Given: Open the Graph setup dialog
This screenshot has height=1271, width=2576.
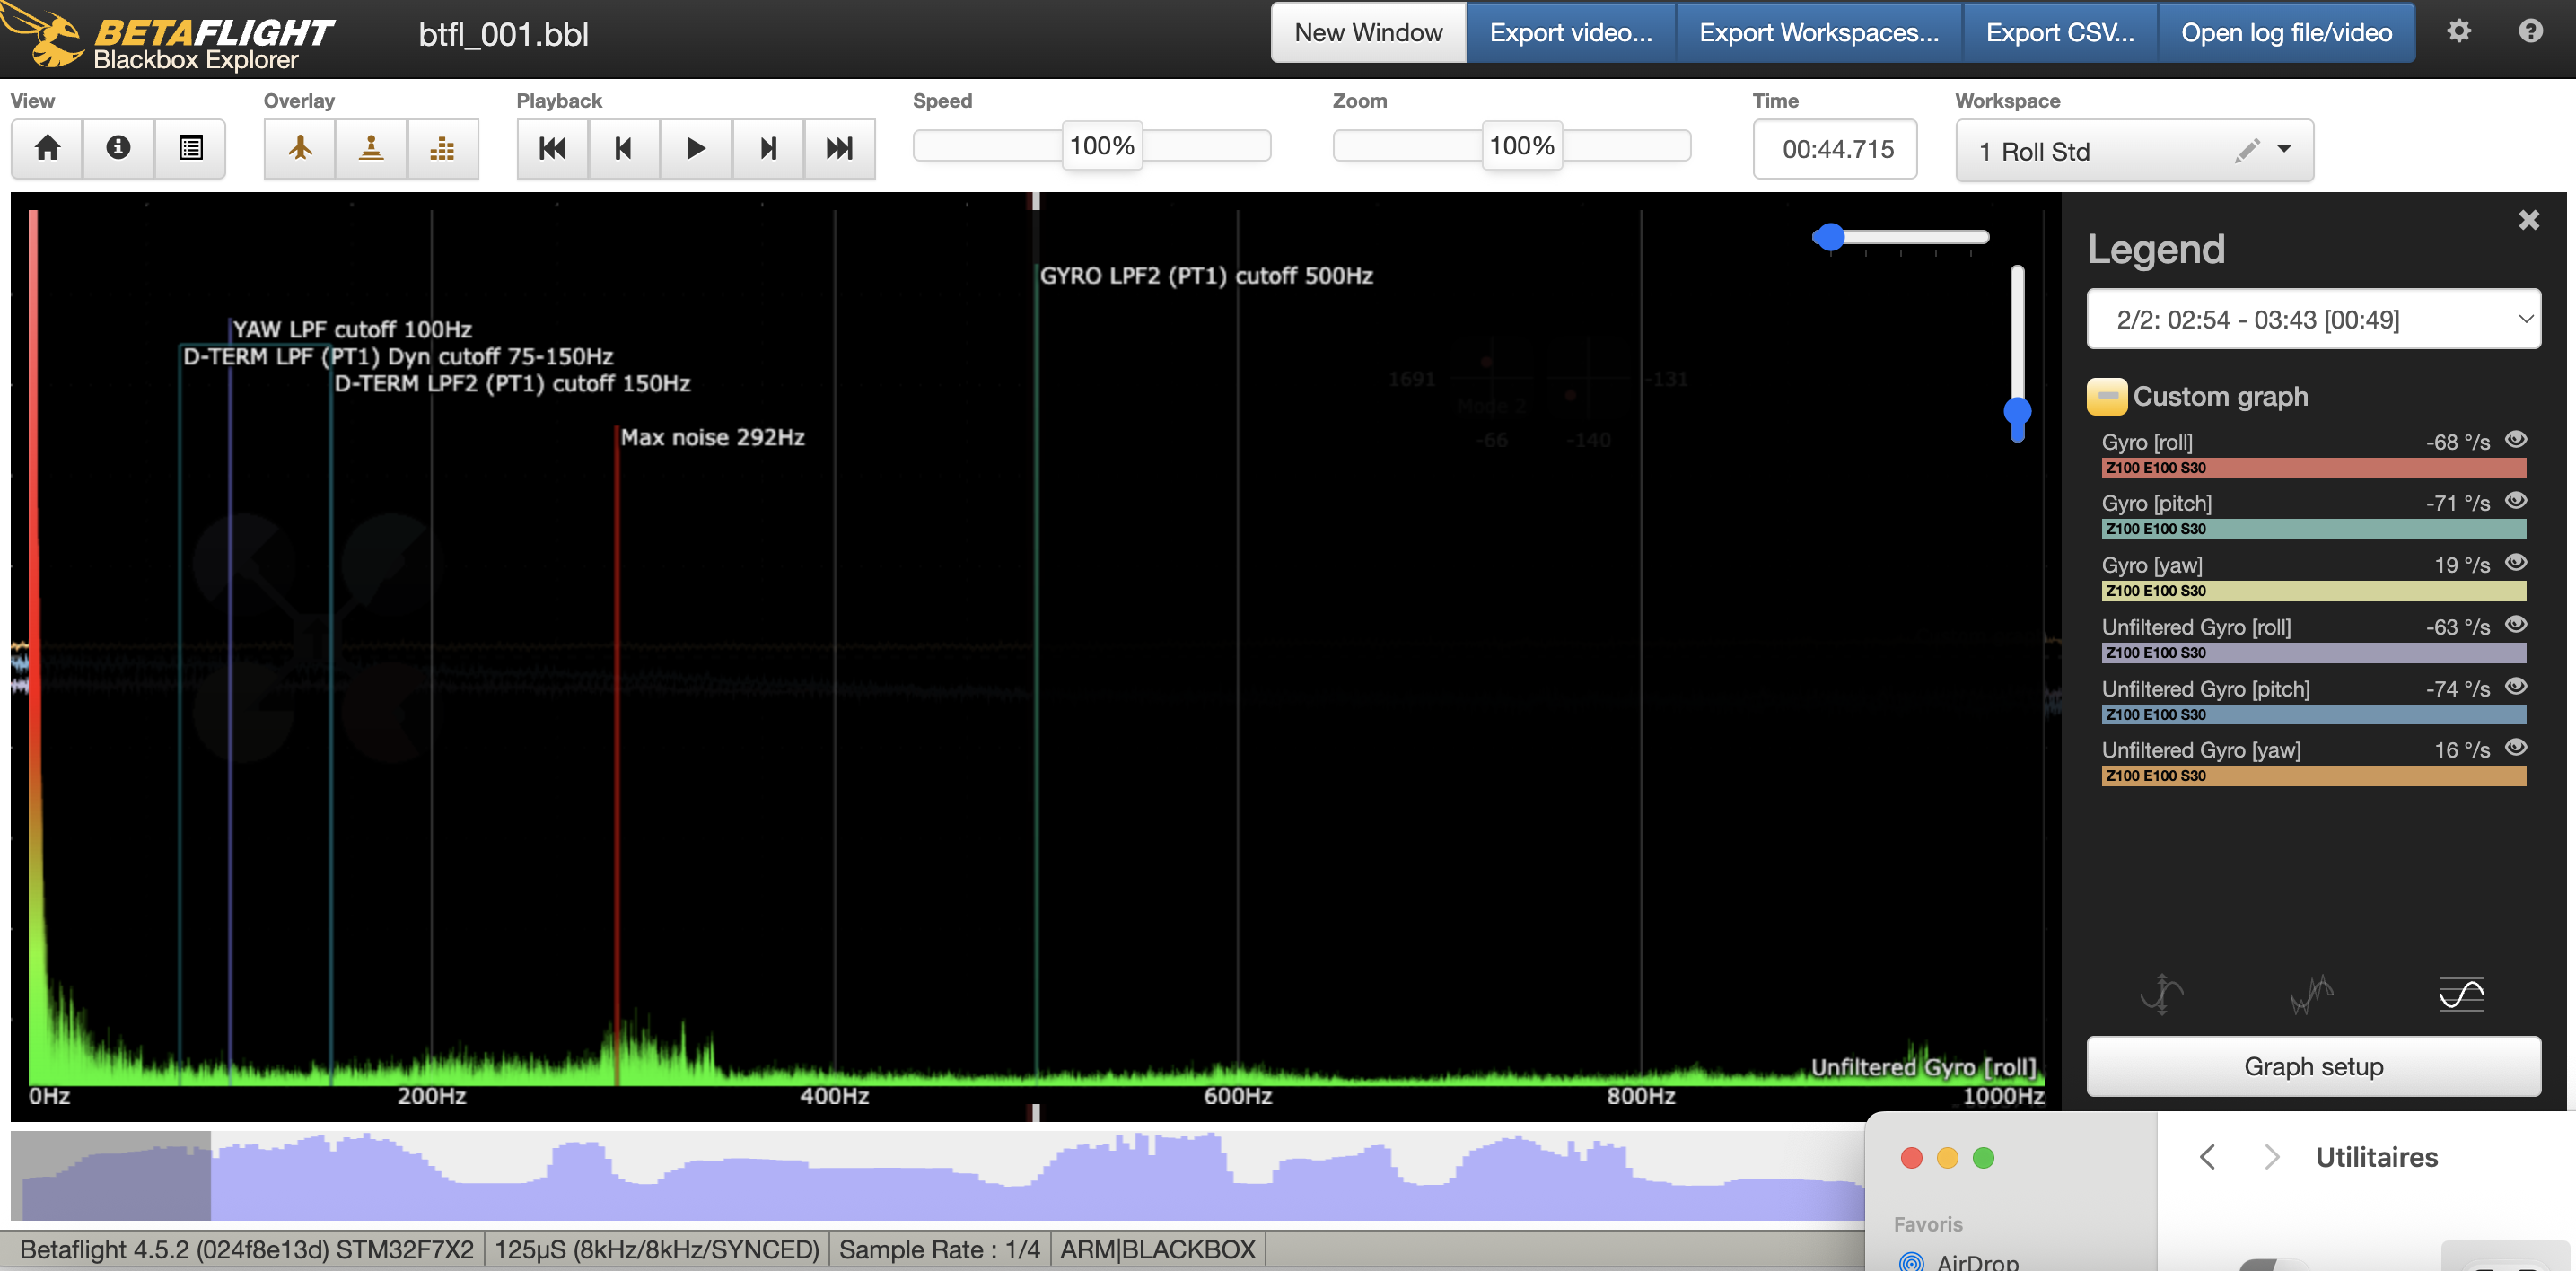Looking at the screenshot, I should click(2312, 1066).
